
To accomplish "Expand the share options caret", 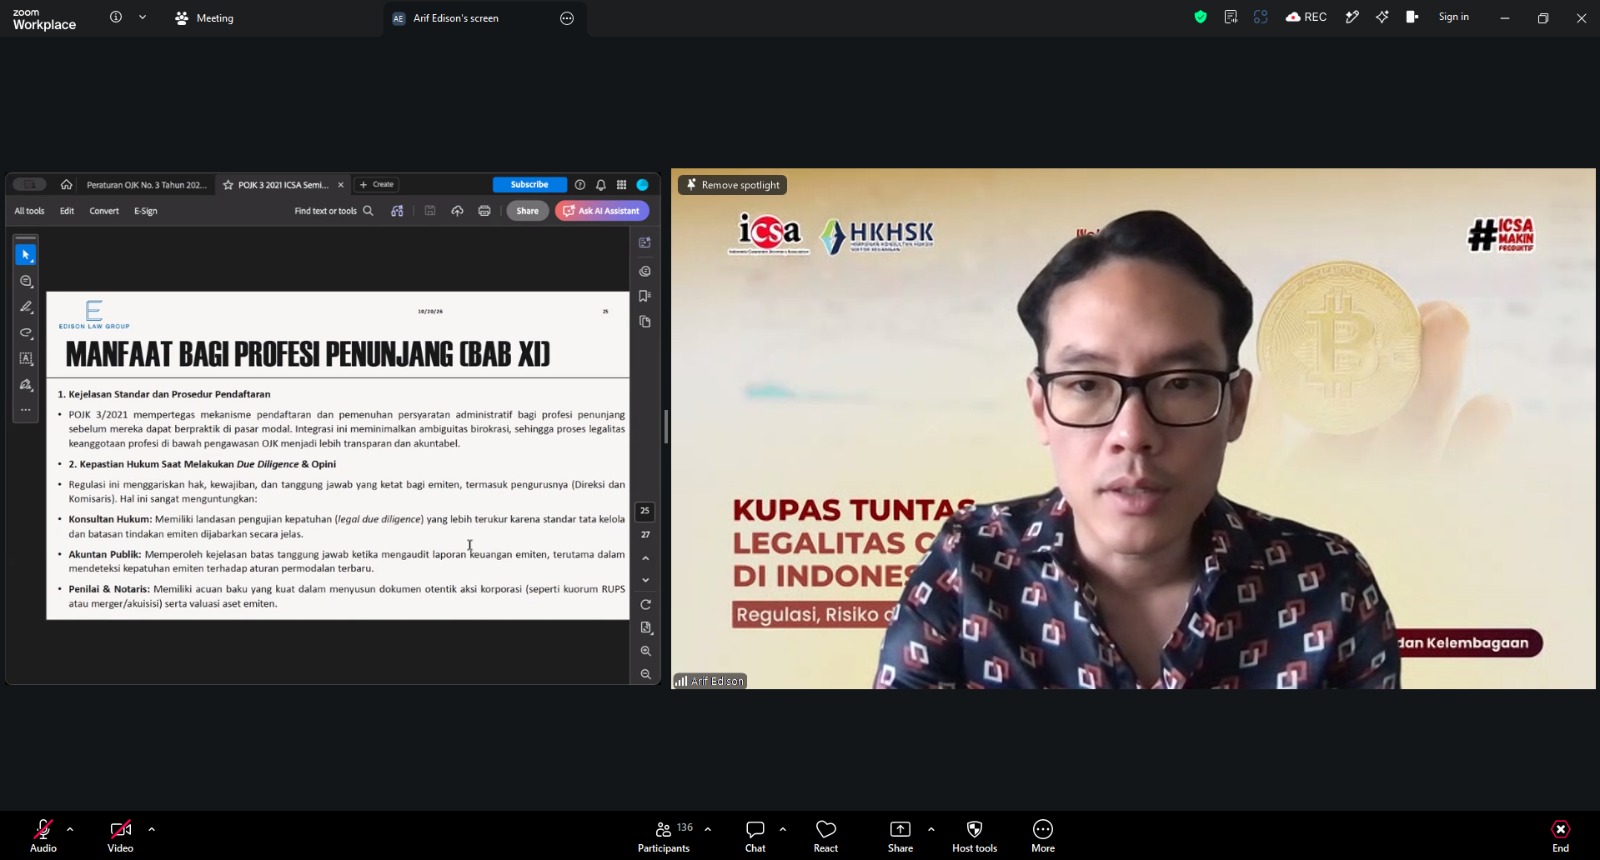I will click(x=931, y=829).
